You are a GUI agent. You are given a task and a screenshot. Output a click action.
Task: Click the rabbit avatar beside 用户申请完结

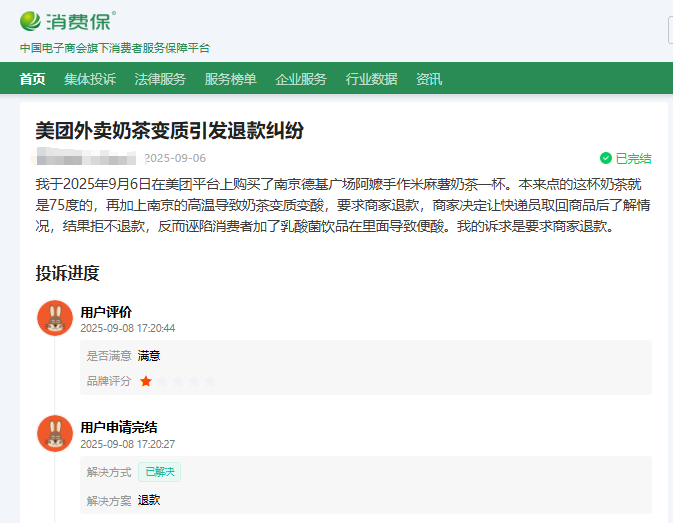coord(55,433)
